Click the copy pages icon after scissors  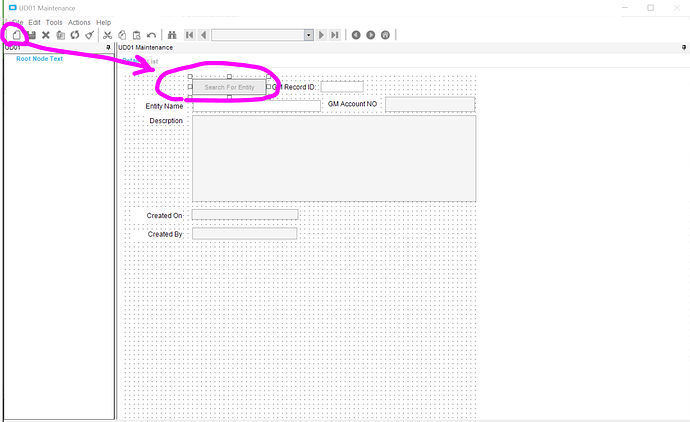coord(122,35)
